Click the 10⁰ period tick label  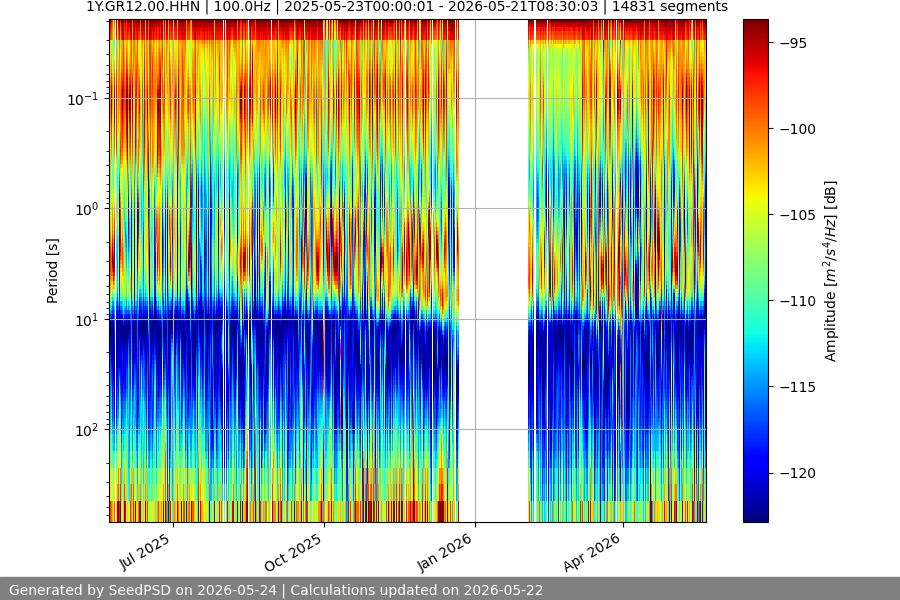pyautogui.click(x=87, y=209)
